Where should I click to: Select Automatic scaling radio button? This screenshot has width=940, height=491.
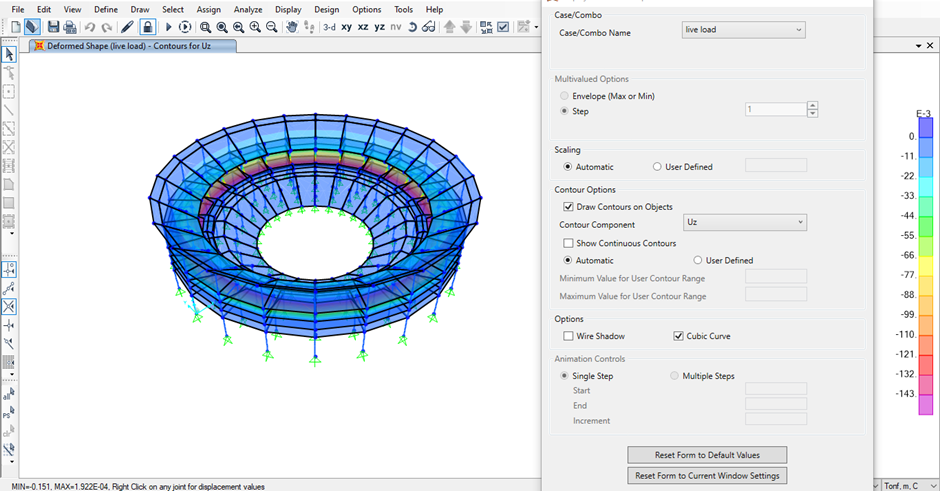click(568, 167)
